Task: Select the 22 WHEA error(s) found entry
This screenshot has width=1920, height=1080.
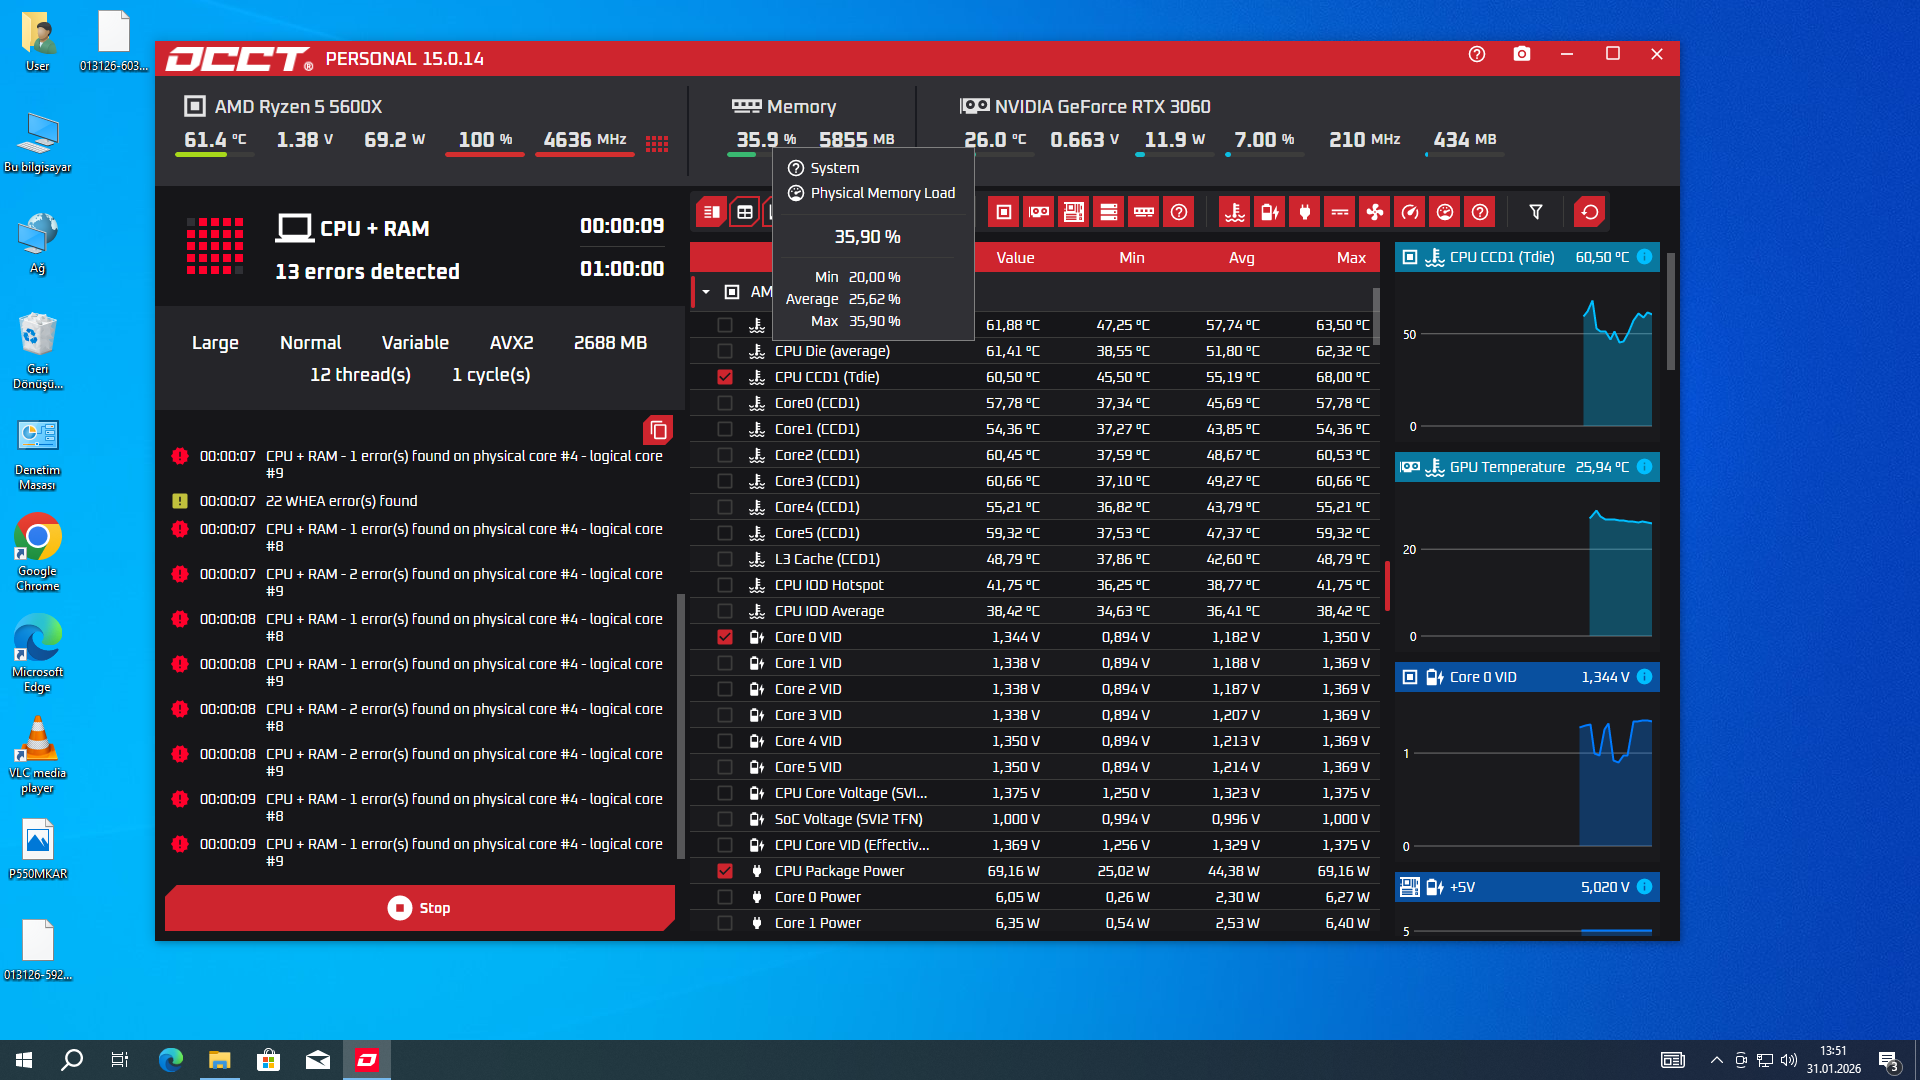Action: (x=420, y=501)
